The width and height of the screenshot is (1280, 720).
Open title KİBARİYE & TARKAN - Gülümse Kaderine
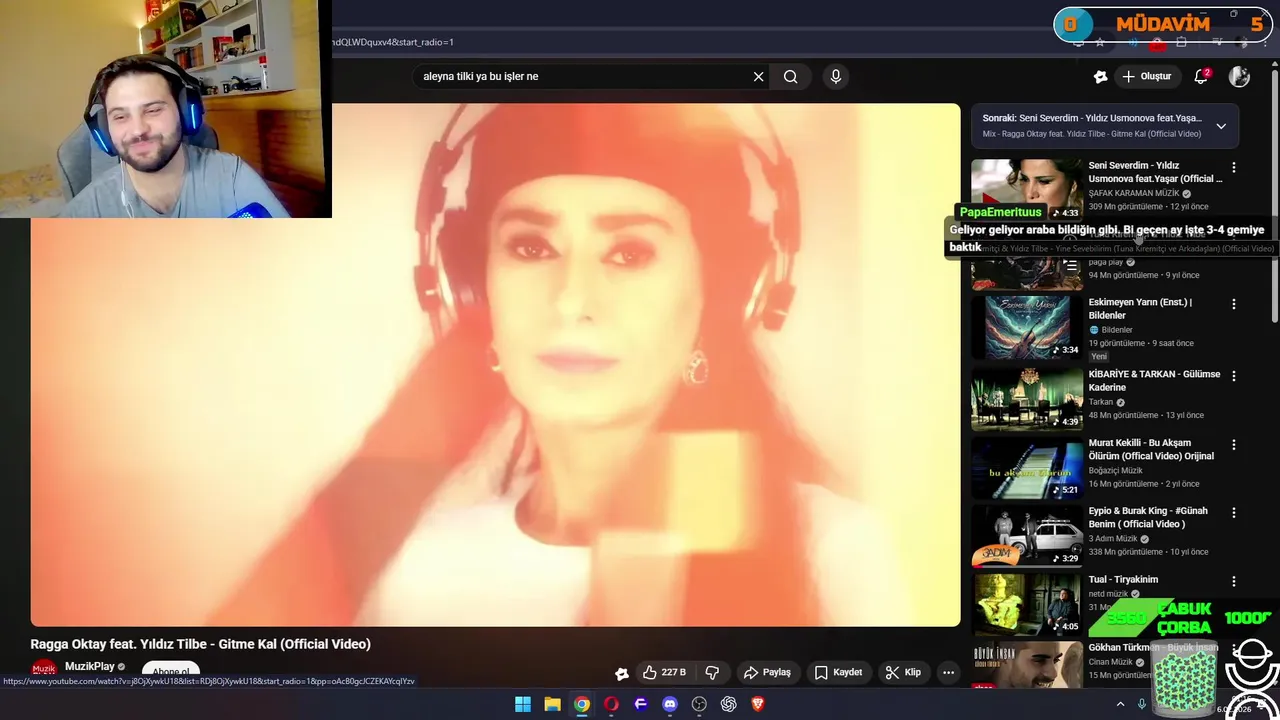[x=1154, y=380]
